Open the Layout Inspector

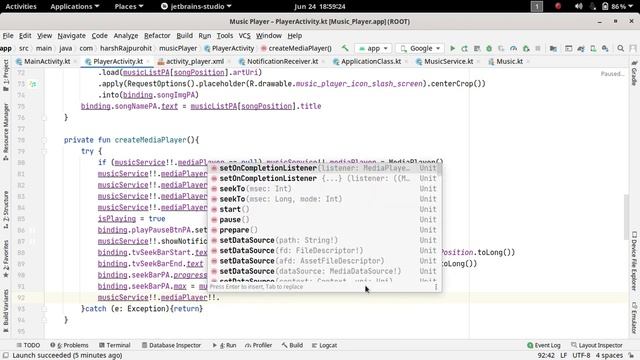[597, 345]
